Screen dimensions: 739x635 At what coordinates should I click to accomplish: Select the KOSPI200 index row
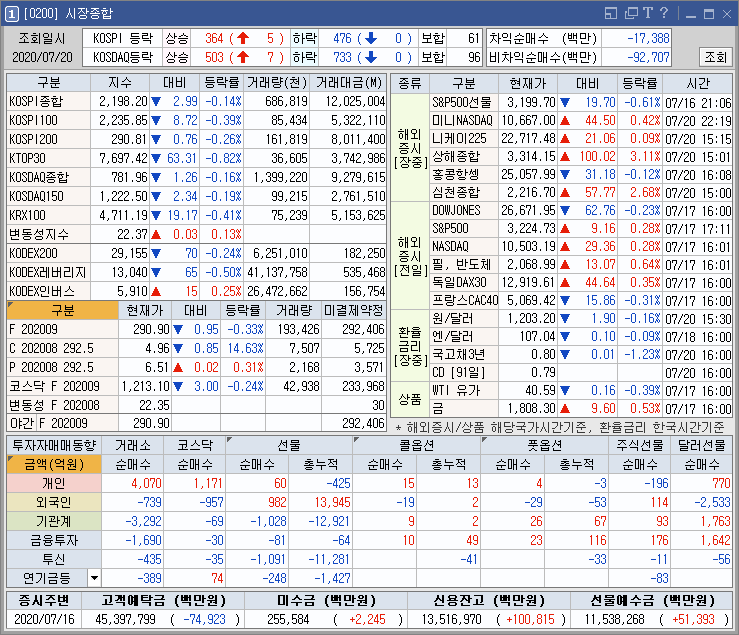point(197,139)
